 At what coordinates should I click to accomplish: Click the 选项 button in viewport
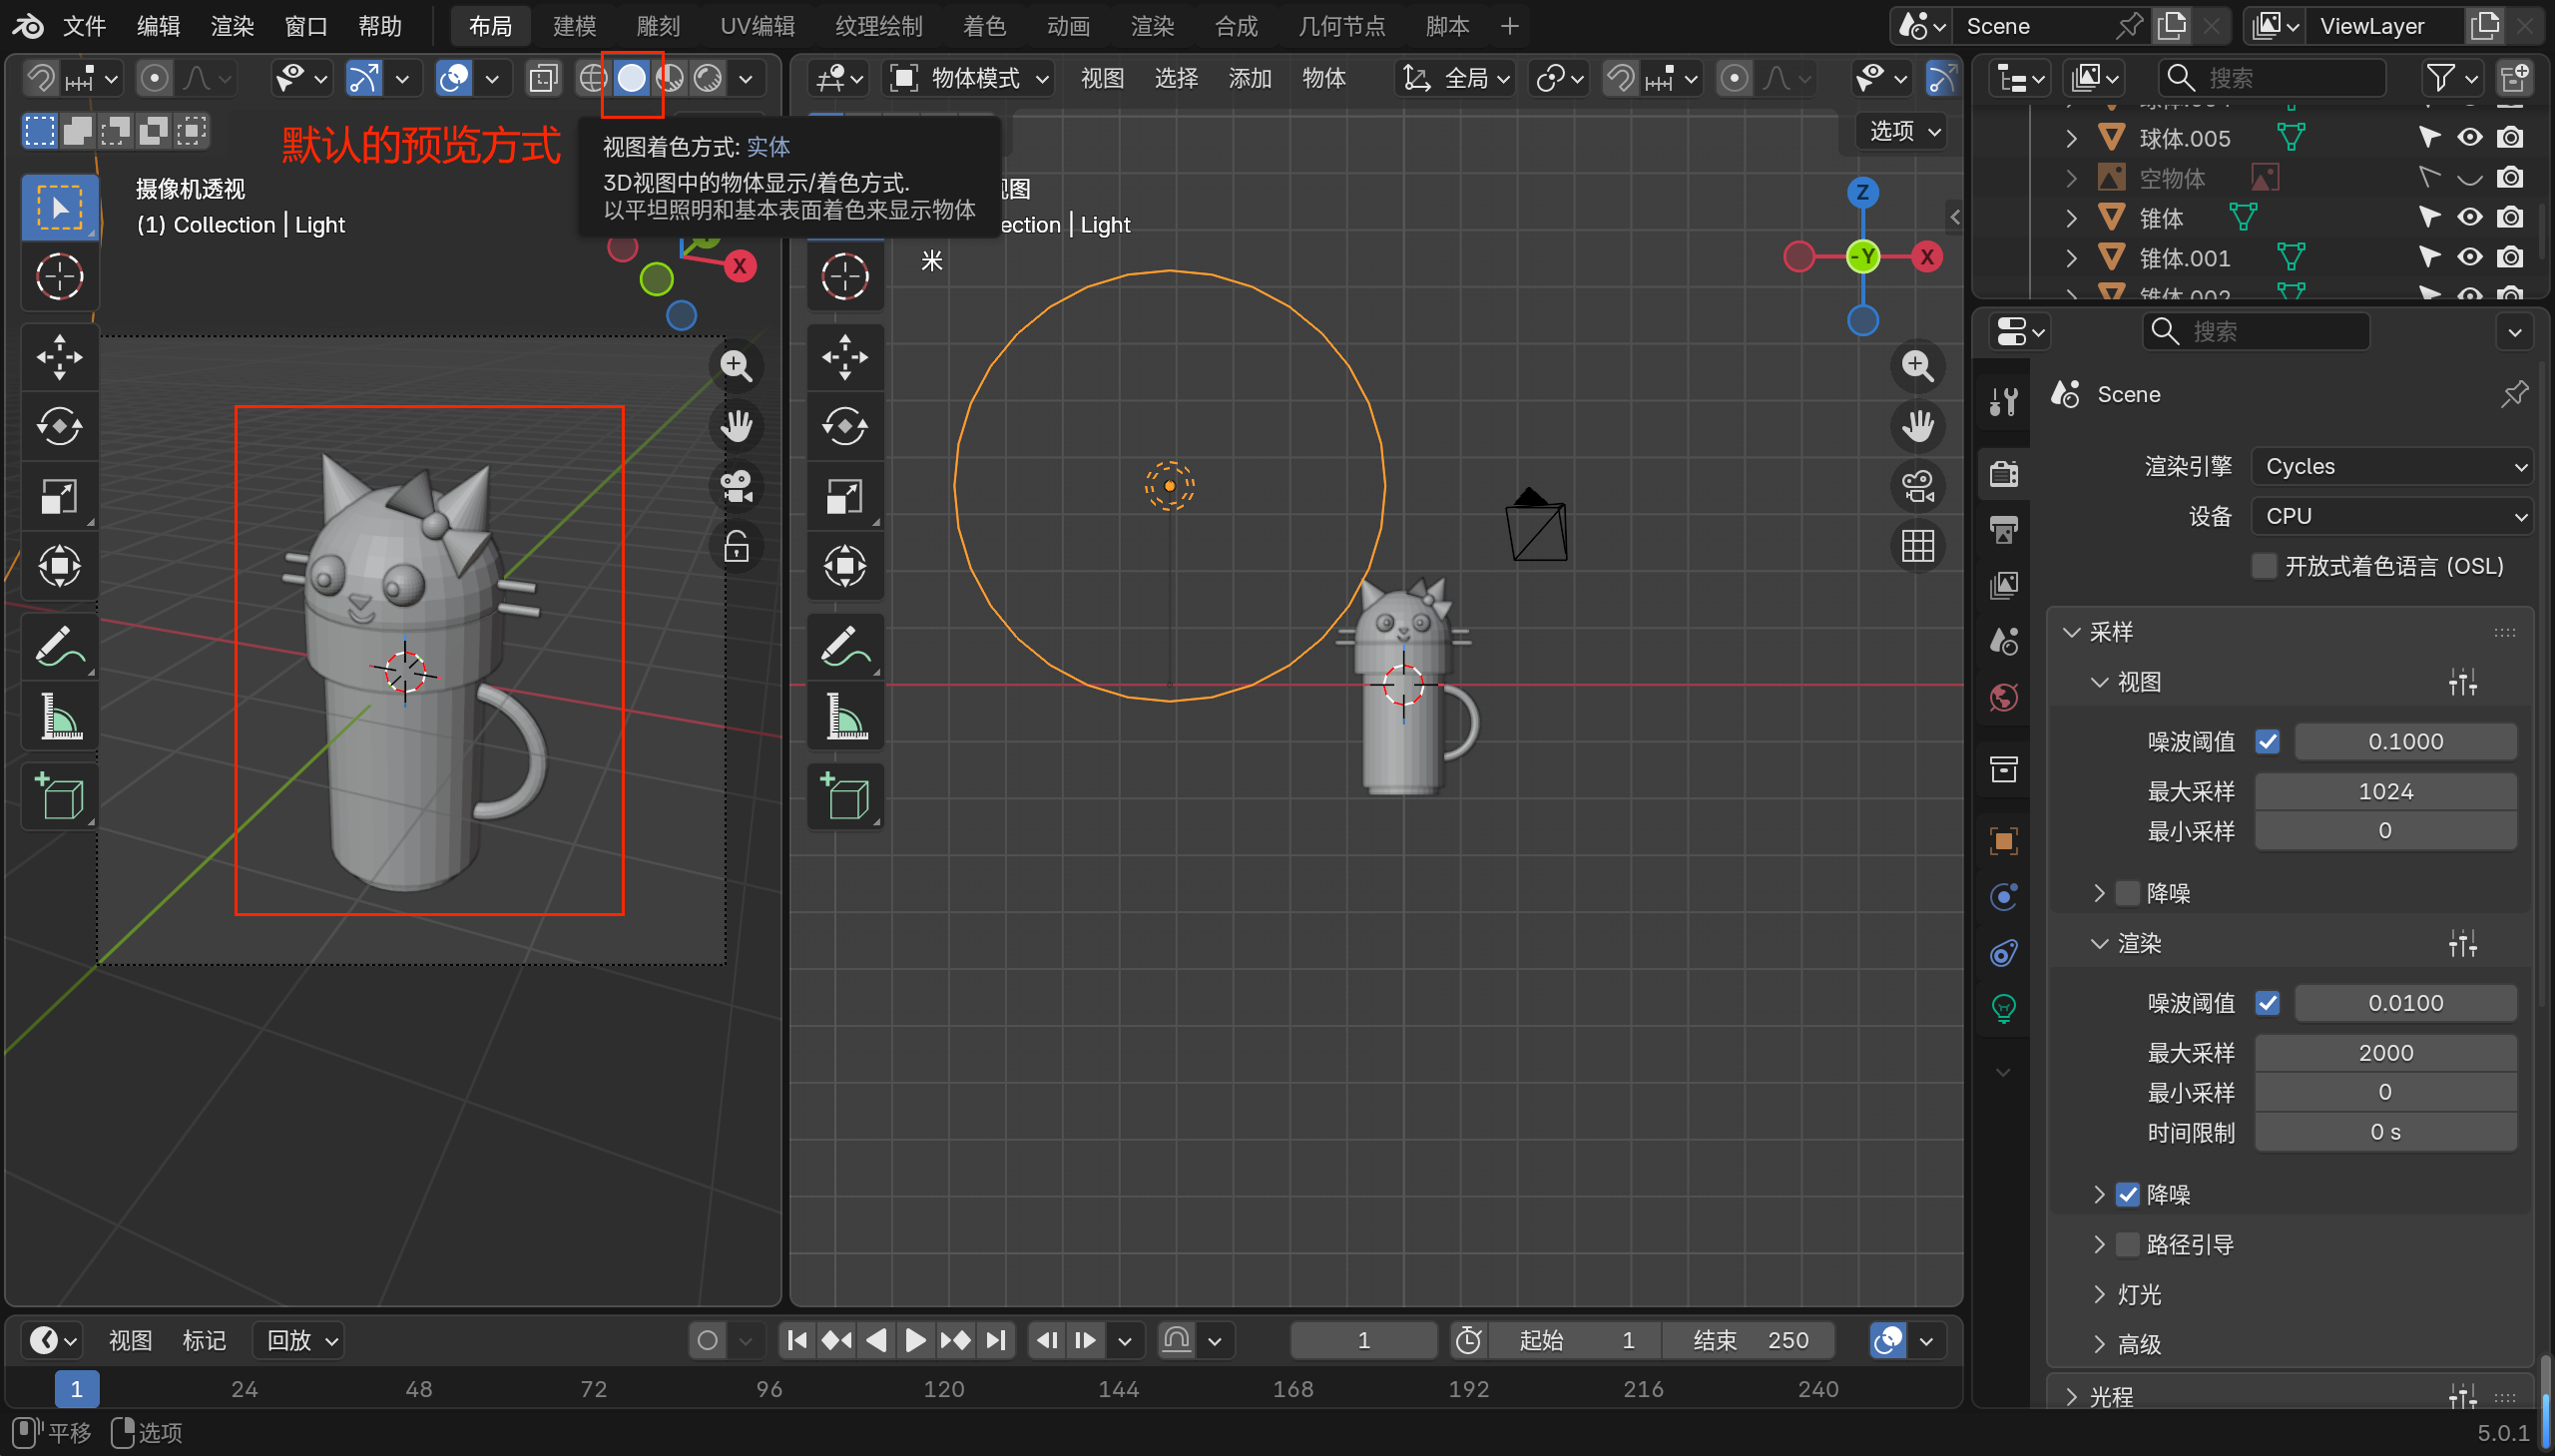coord(1904,131)
